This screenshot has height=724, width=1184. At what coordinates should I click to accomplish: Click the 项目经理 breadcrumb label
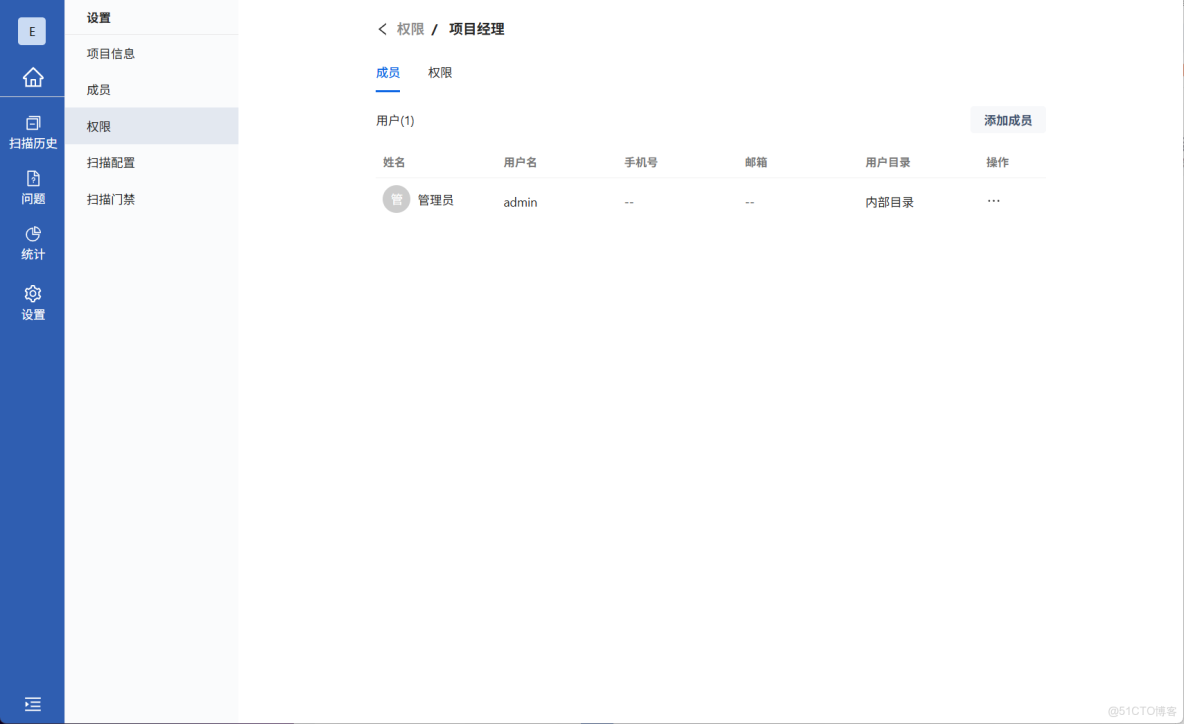476,29
